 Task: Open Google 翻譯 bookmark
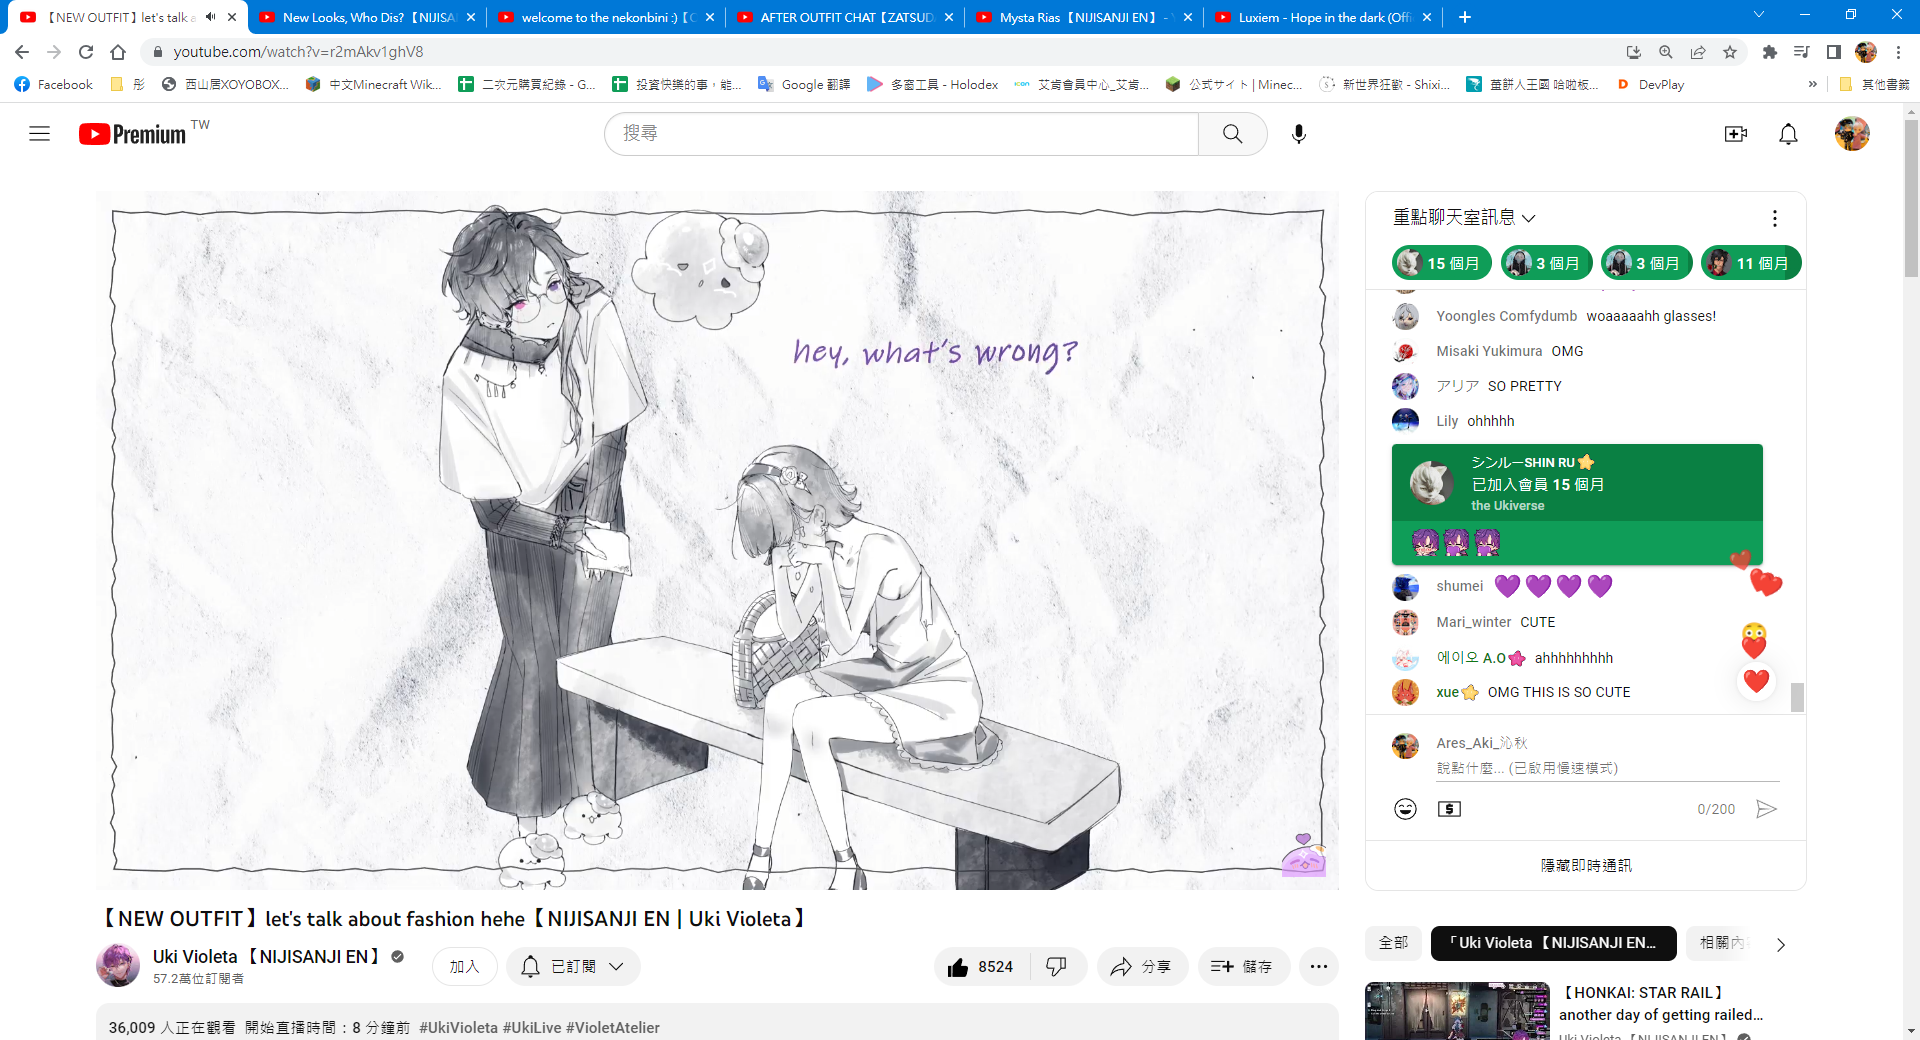[x=804, y=85]
